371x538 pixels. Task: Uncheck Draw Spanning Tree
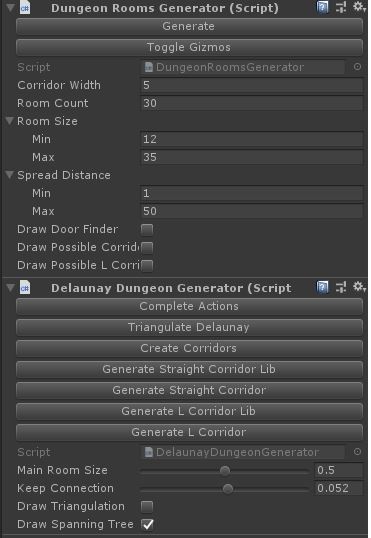(148, 524)
